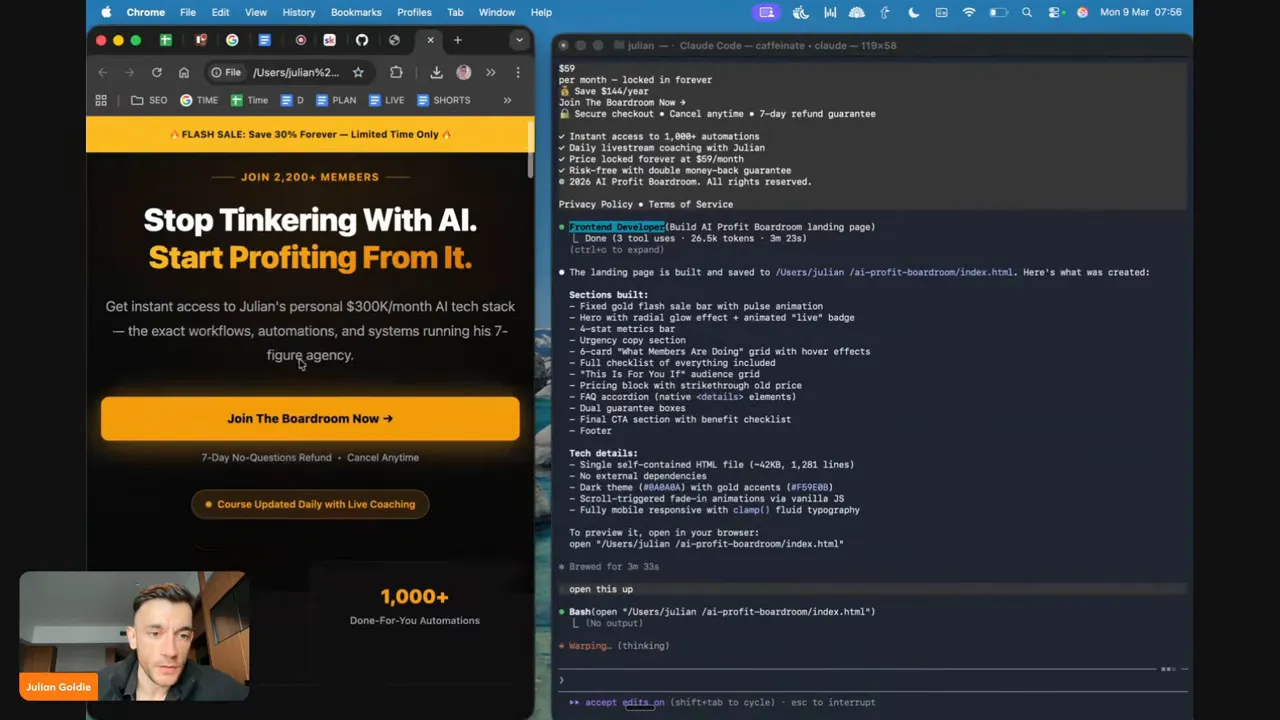Open the History menu
The width and height of the screenshot is (1280, 720).
tap(298, 12)
